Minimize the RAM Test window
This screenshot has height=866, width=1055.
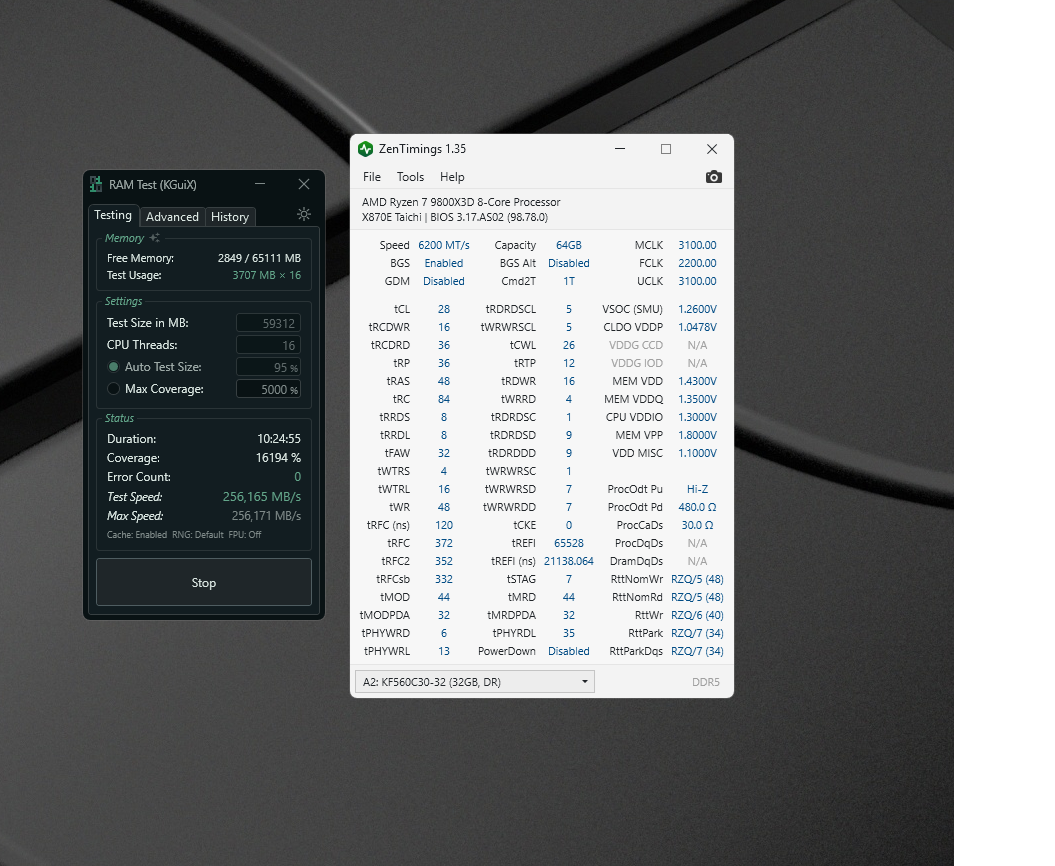coord(260,184)
